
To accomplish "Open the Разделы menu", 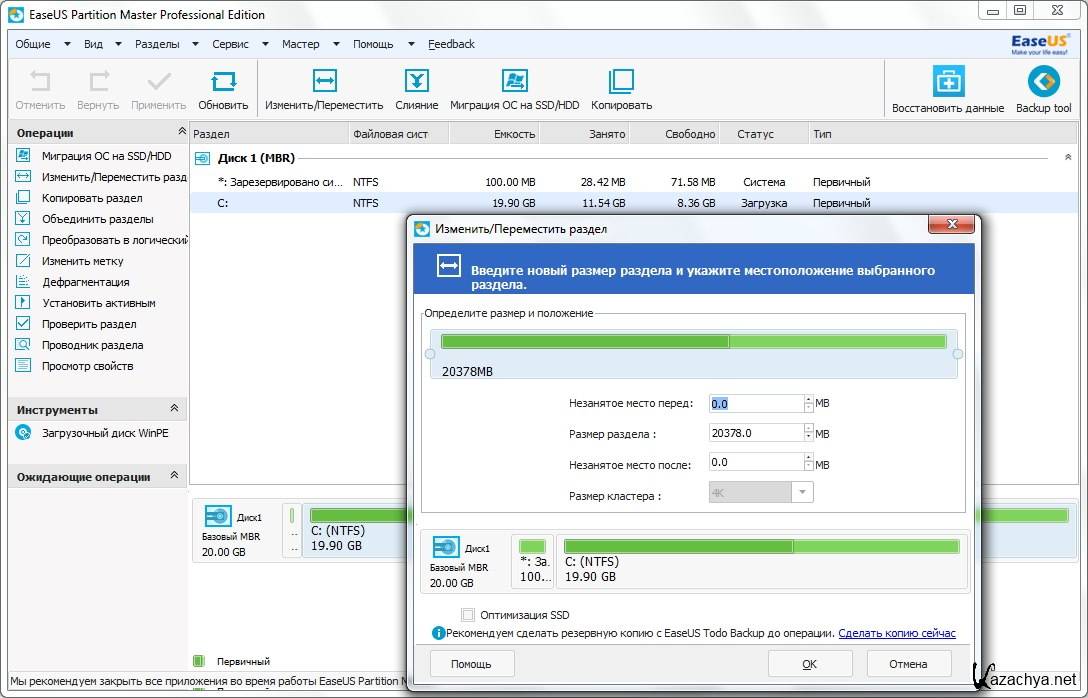I will tap(157, 44).
